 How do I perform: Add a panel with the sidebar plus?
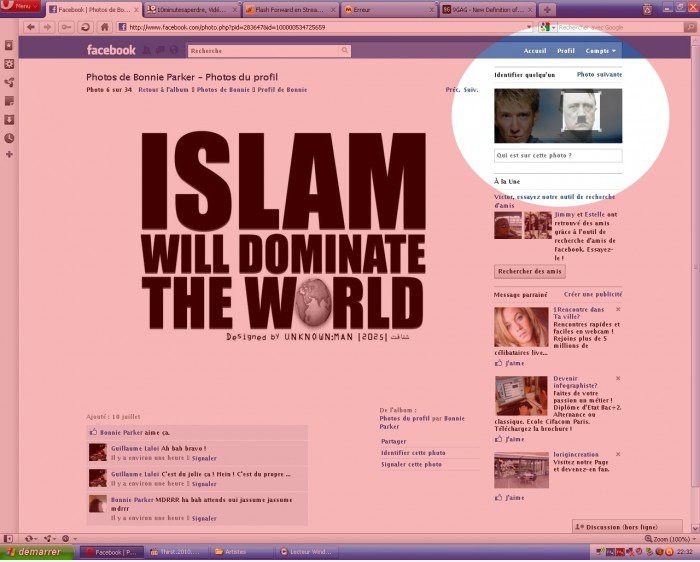click(9, 154)
